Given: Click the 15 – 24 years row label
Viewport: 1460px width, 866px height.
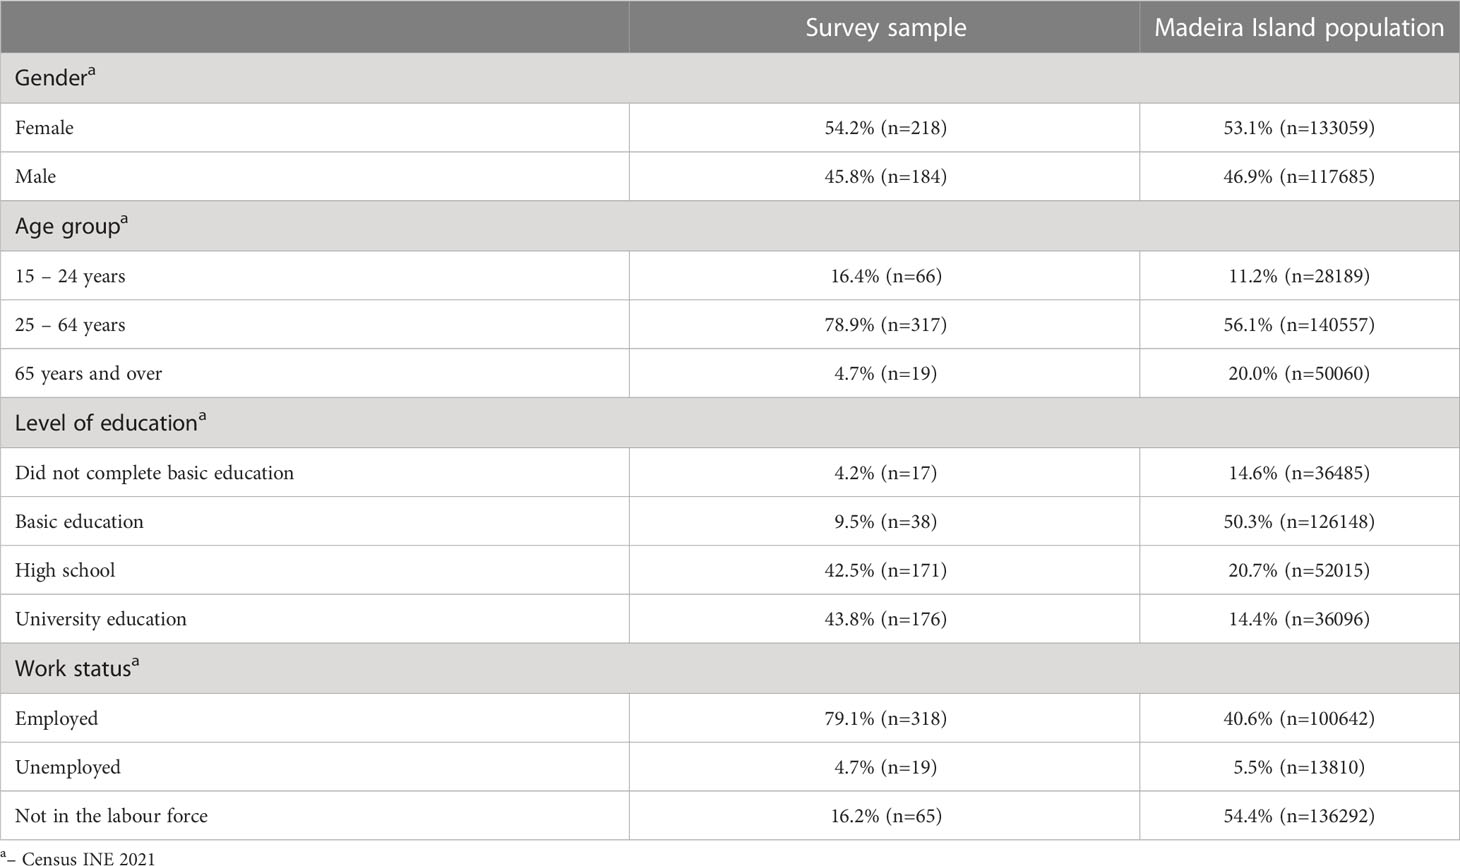Looking at the screenshot, I should click(70, 276).
